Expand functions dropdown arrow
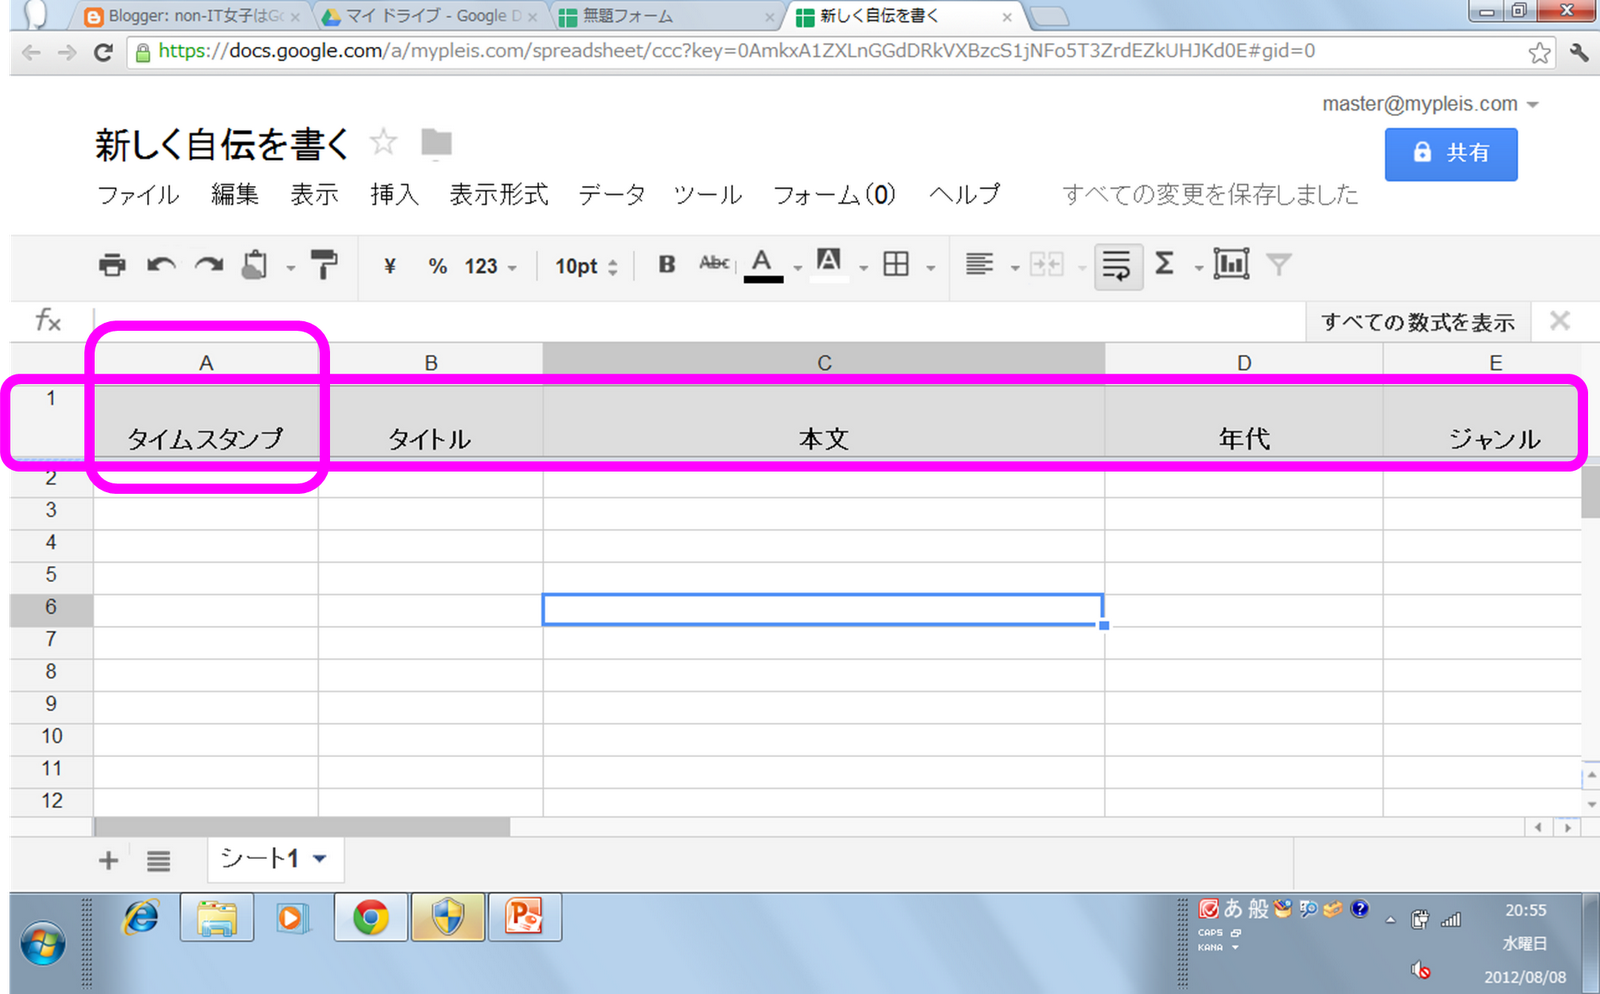 pos(1198,268)
